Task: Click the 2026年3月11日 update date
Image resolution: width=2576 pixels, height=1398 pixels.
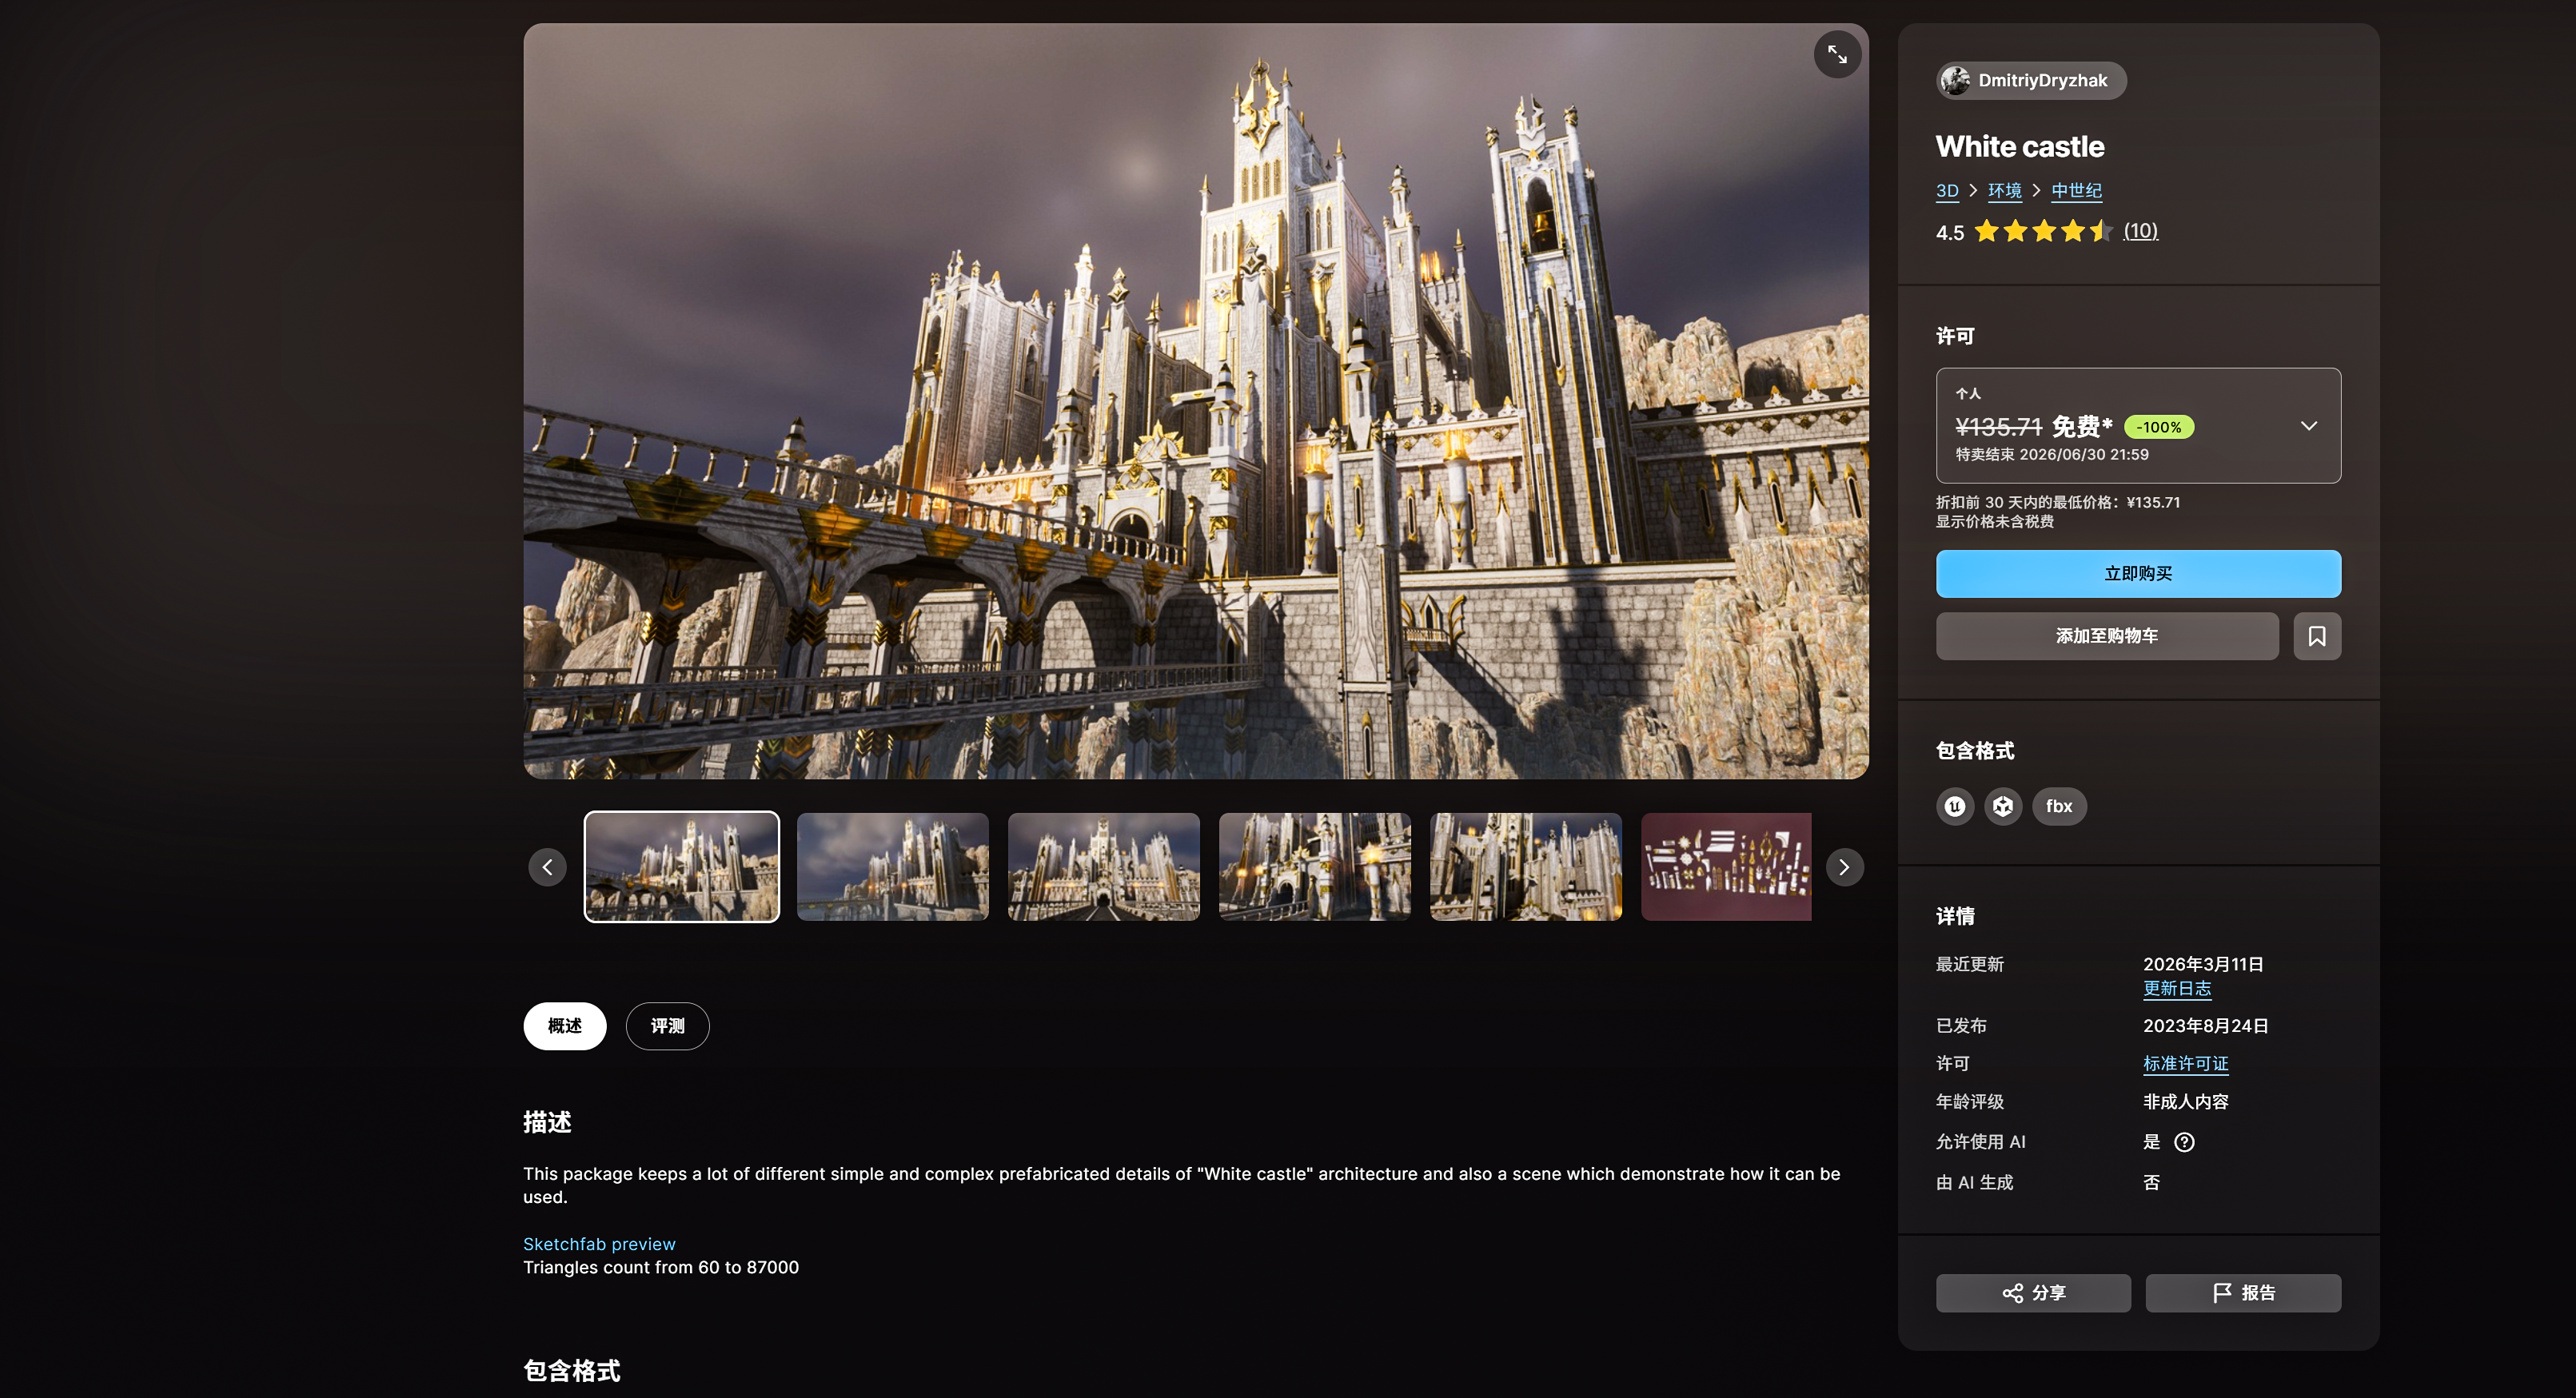Action: click(x=2203, y=964)
